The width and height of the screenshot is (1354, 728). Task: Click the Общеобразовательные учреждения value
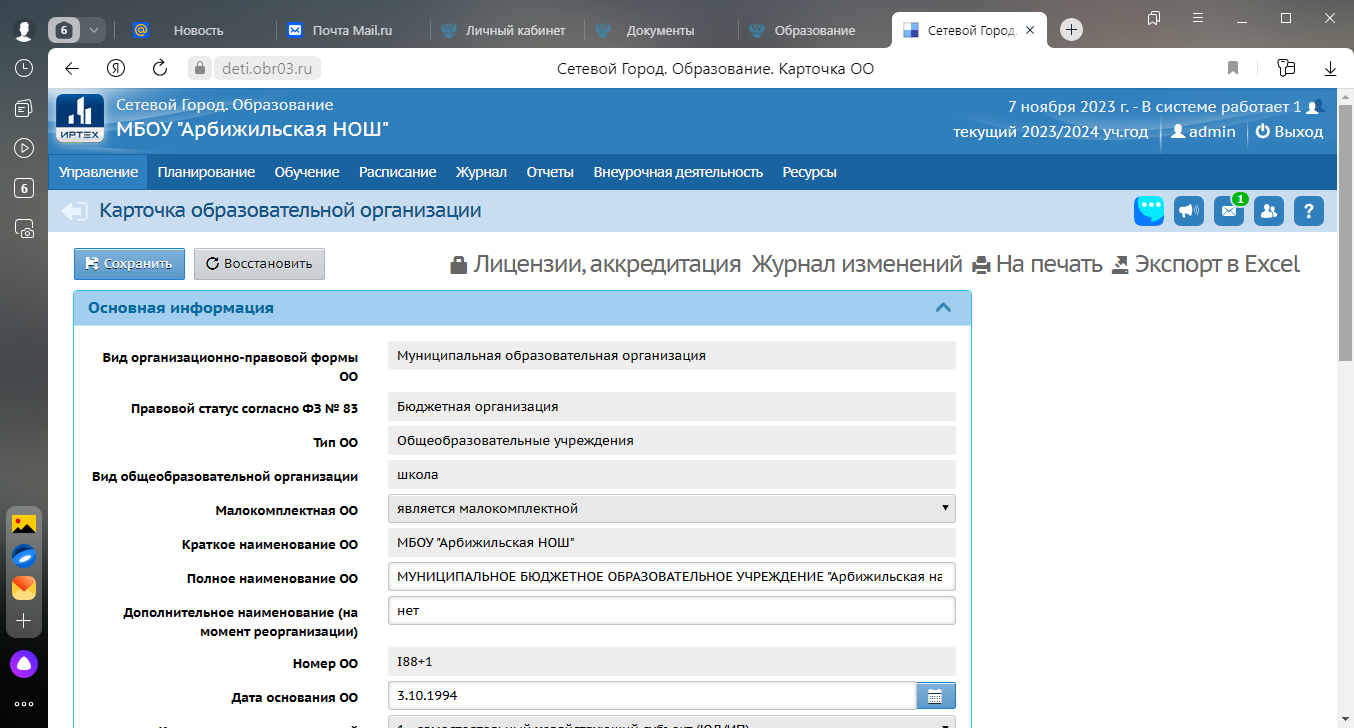672,440
